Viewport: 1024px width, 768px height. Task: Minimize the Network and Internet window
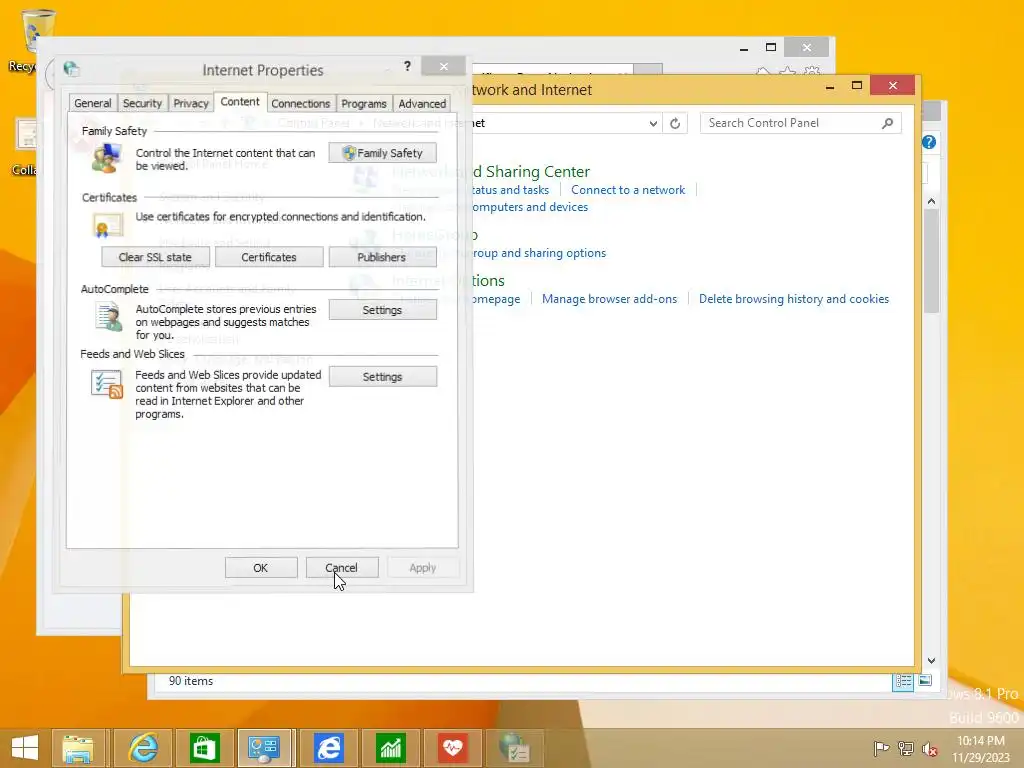click(x=829, y=86)
